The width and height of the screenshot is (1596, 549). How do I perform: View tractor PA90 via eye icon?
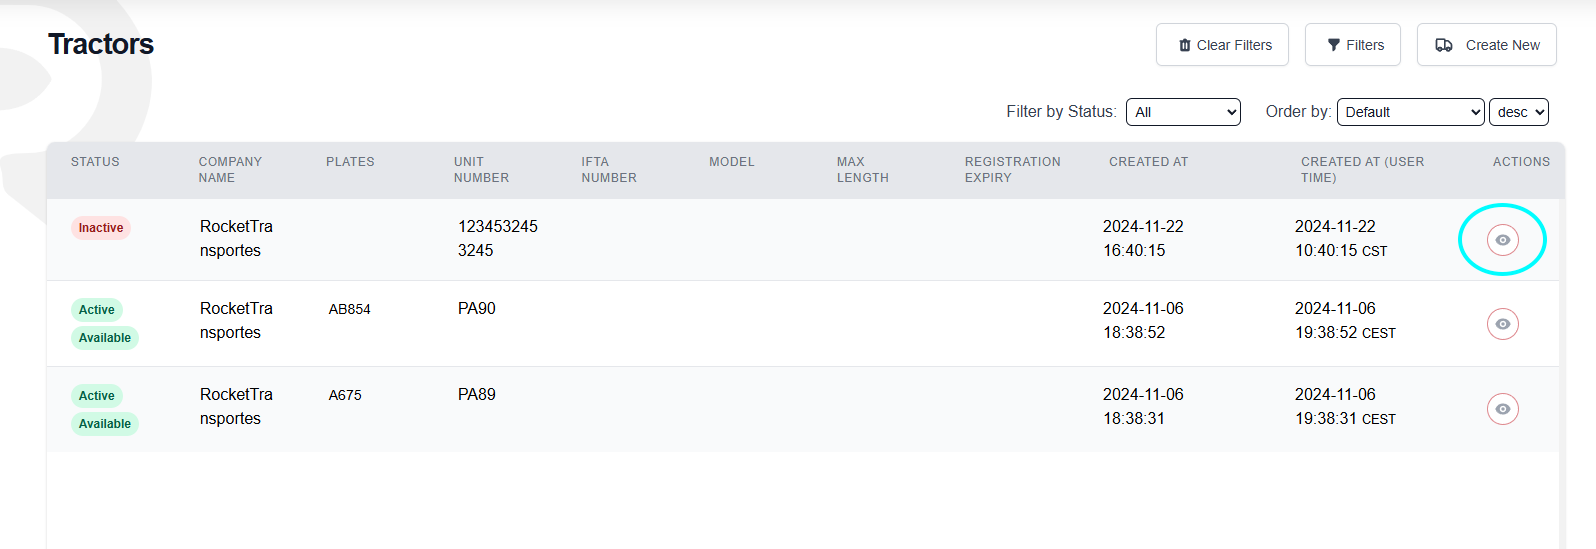pyautogui.click(x=1503, y=324)
